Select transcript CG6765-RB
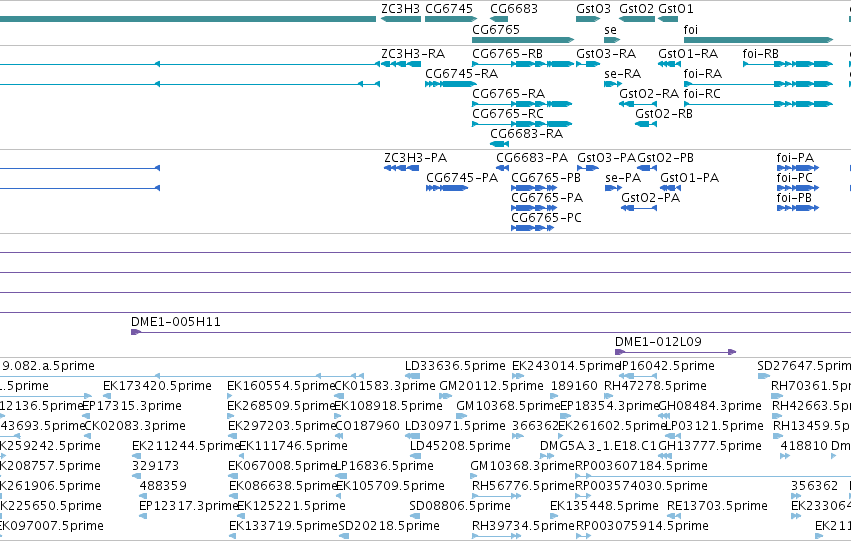Image resolution: width=851 pixels, height=541 pixels. 507,54
